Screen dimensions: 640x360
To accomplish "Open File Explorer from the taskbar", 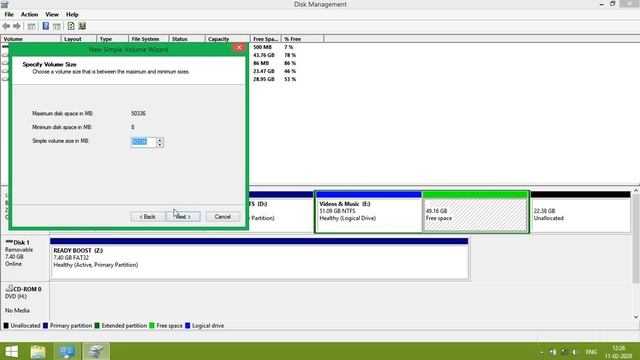I will pyautogui.click(x=38, y=351).
